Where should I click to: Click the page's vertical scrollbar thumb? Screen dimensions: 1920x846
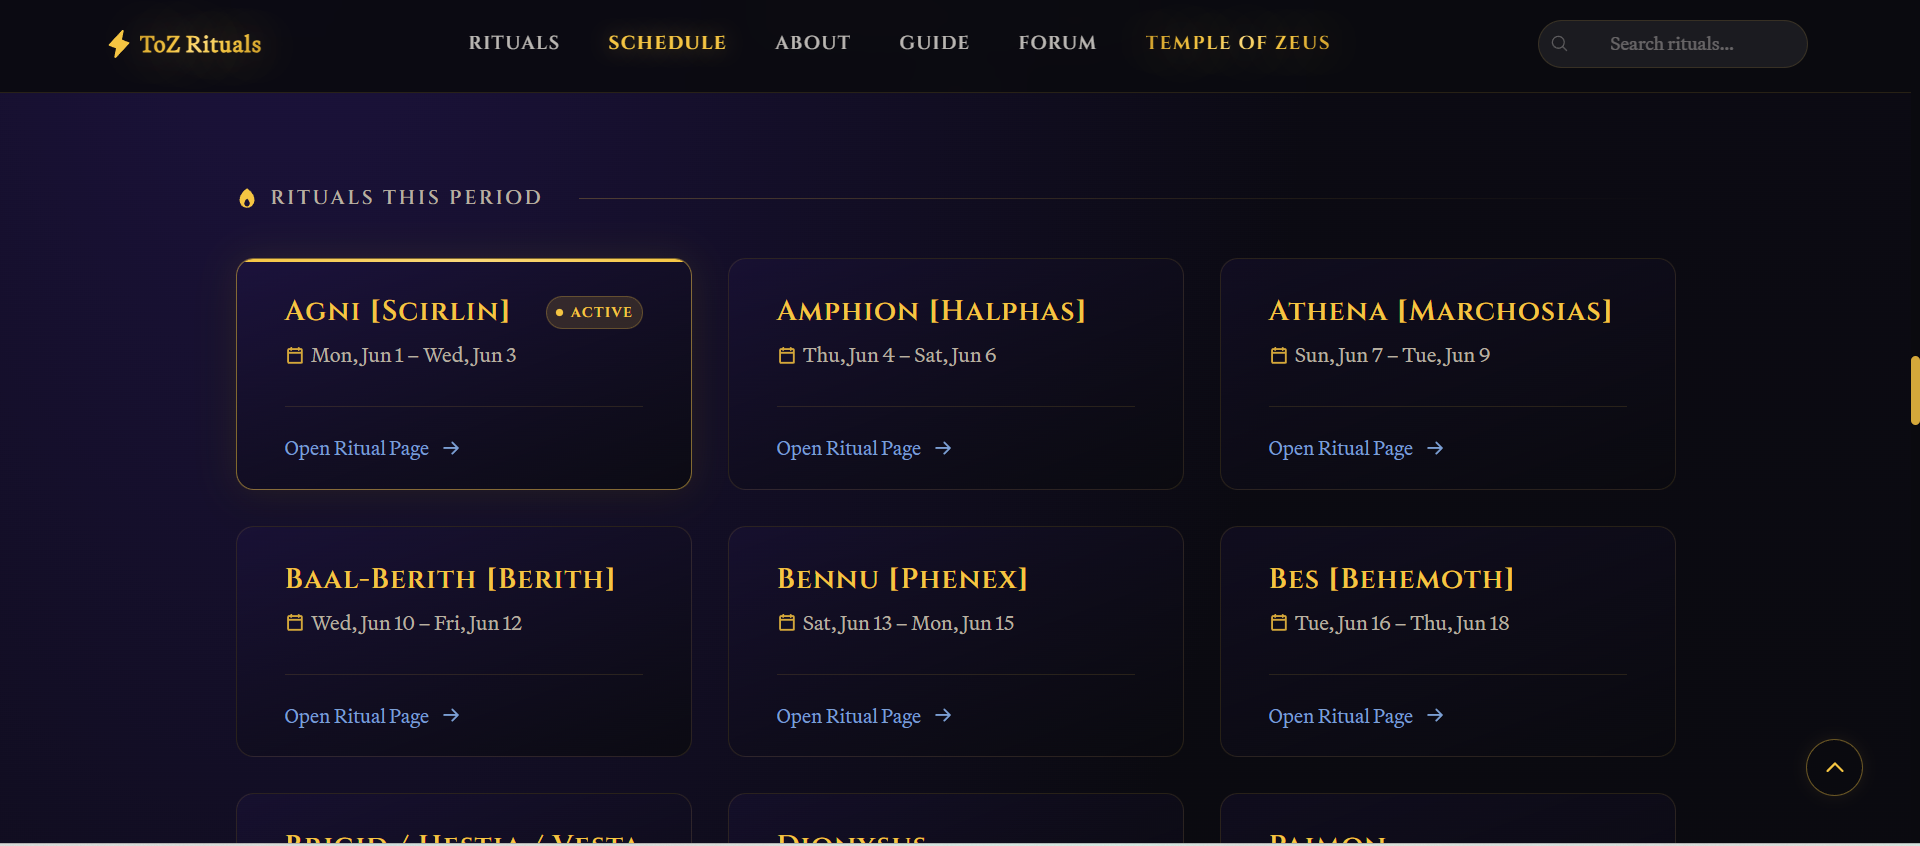tap(1914, 390)
